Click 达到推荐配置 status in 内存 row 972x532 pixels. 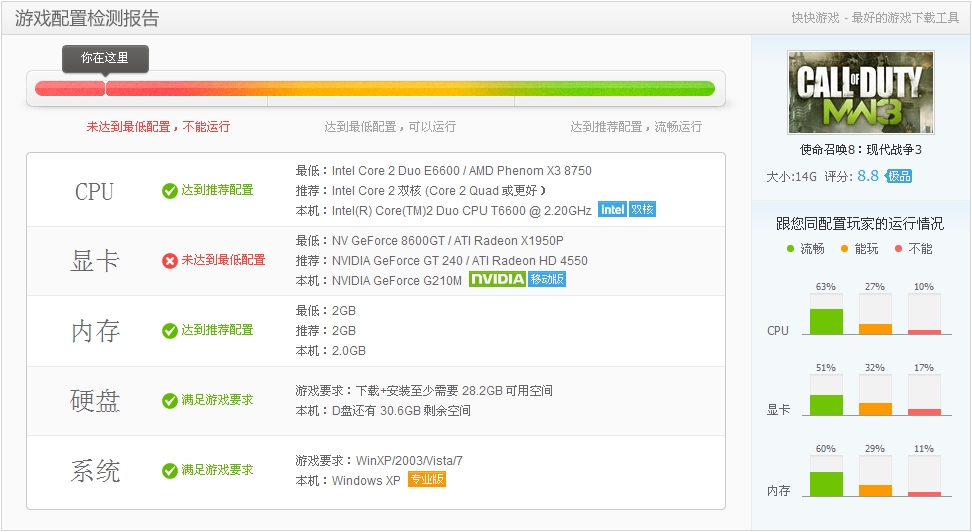217,330
